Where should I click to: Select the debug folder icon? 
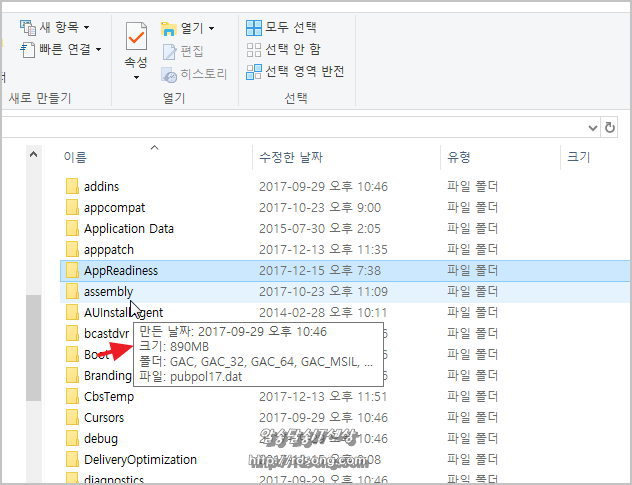[73, 438]
